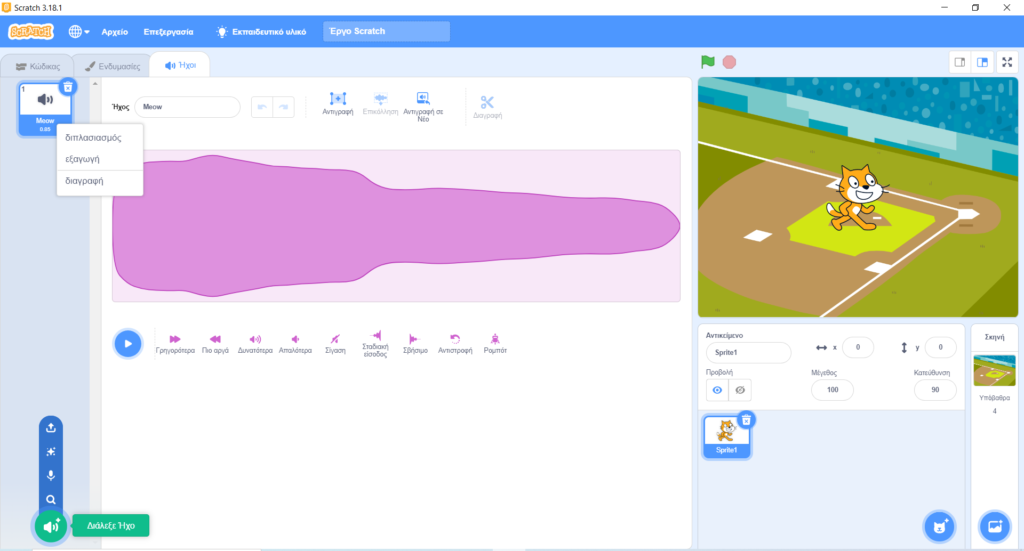Screen dimensions: 1024x551
Task: Click the cat sprite on stage
Action: click(859, 197)
